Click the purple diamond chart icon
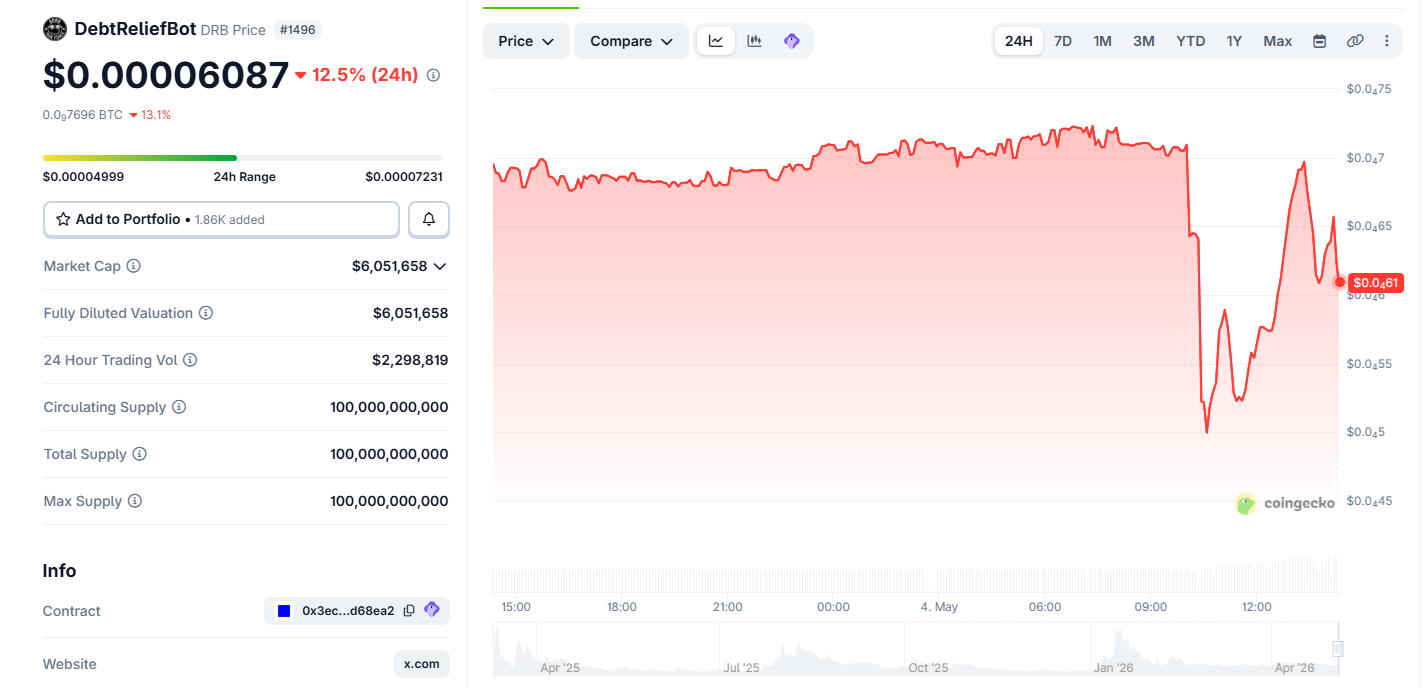The height and width of the screenshot is (688, 1423). pos(792,41)
